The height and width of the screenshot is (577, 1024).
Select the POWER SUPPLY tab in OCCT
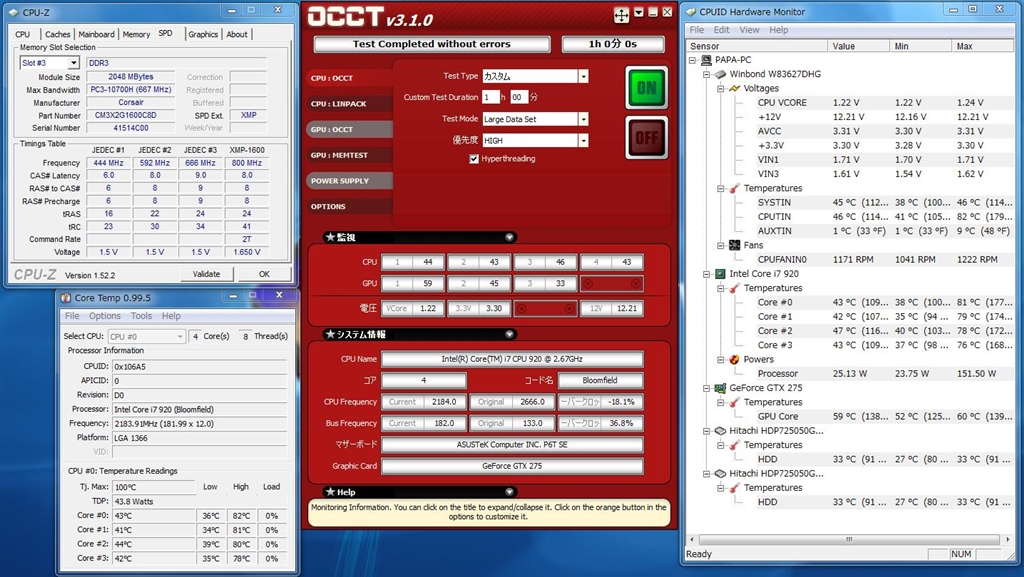(x=350, y=181)
